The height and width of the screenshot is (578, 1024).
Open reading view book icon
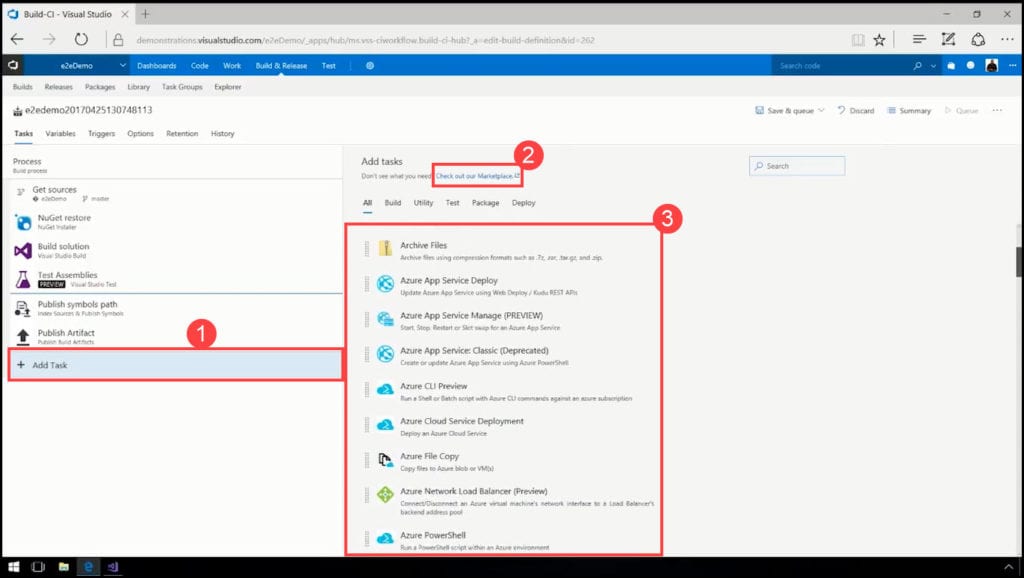pyautogui.click(x=858, y=40)
